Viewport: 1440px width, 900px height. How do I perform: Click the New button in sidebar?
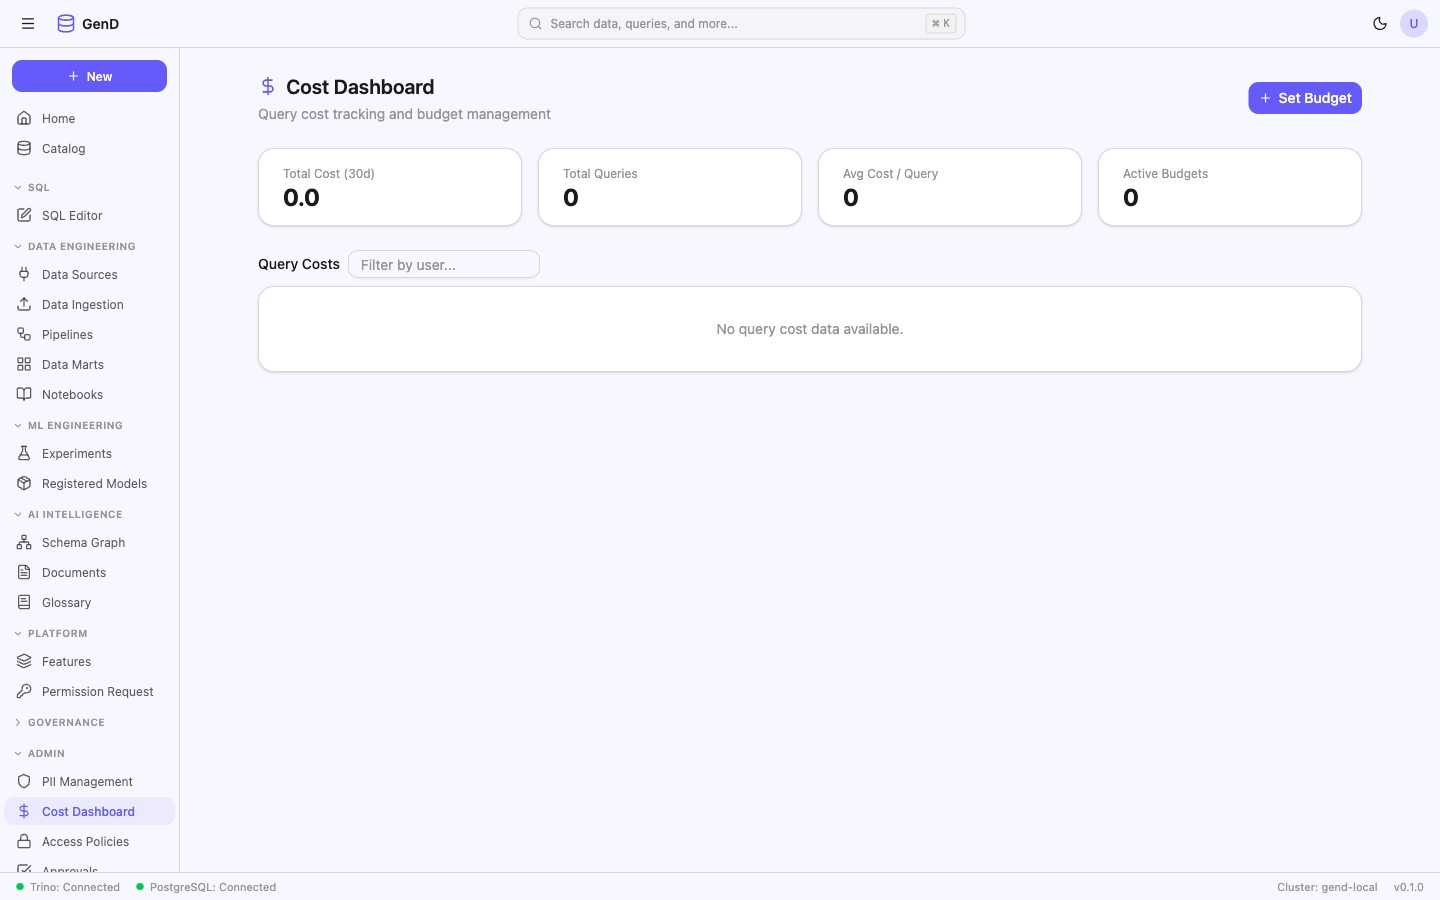89,76
